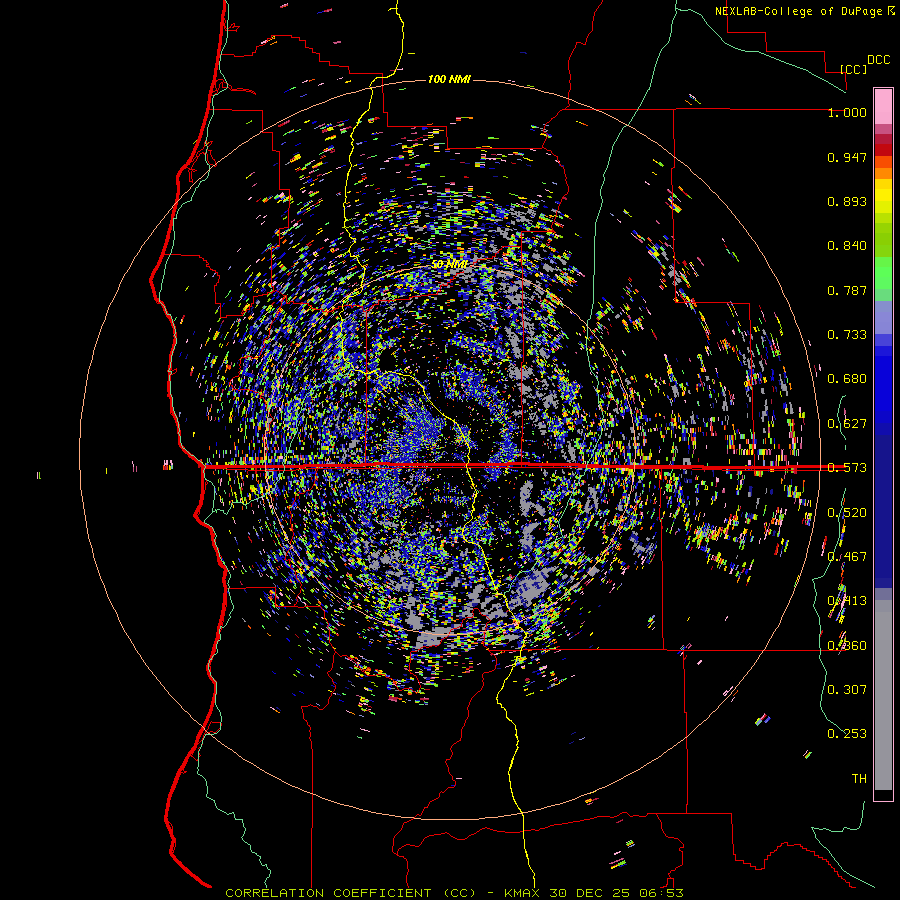This screenshot has height=900, width=900.
Task: Select the 0.733 scale value
Action: (847, 335)
